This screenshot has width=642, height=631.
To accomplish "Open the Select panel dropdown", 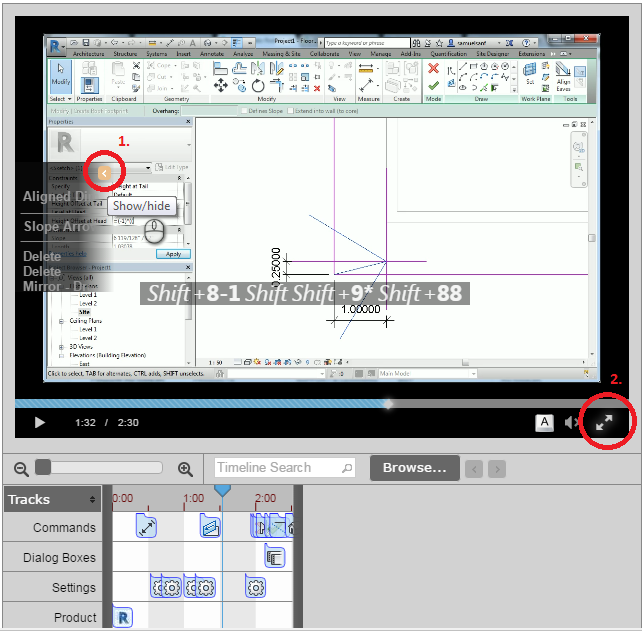I will pos(61,99).
